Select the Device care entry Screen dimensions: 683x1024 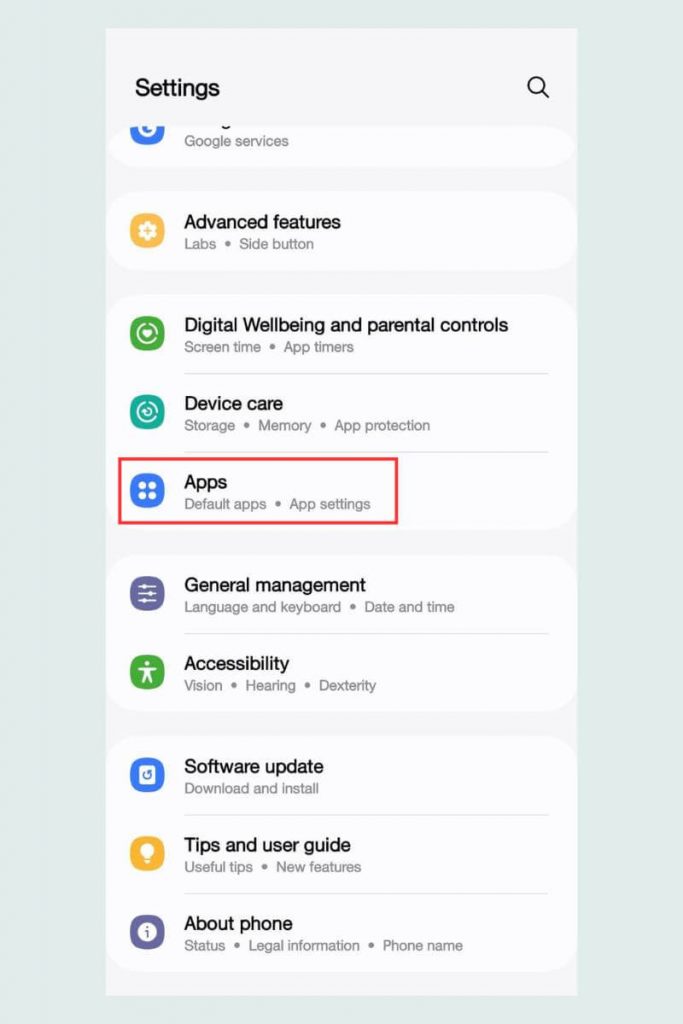coord(342,413)
